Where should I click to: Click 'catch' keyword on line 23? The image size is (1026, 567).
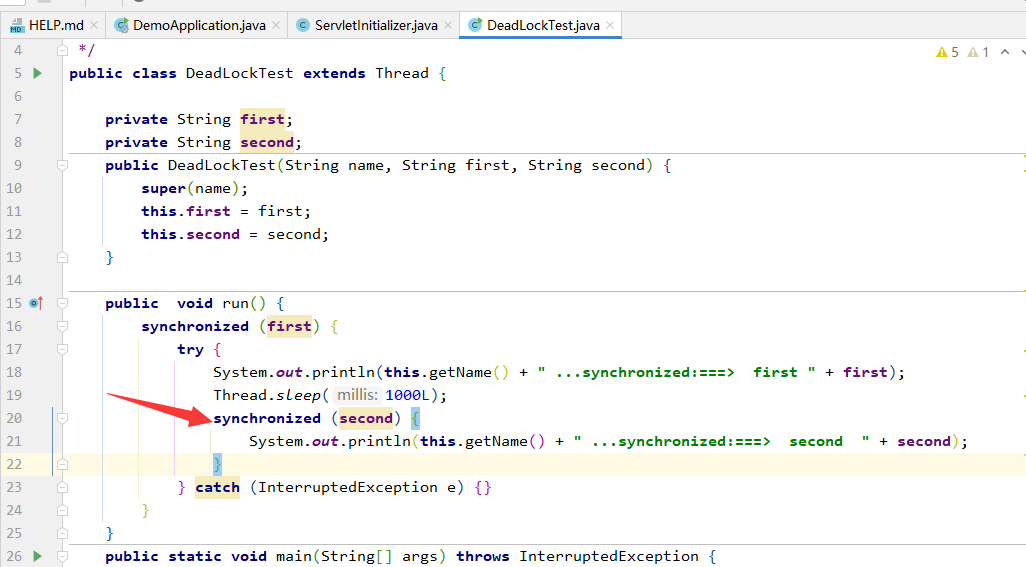[x=217, y=487]
